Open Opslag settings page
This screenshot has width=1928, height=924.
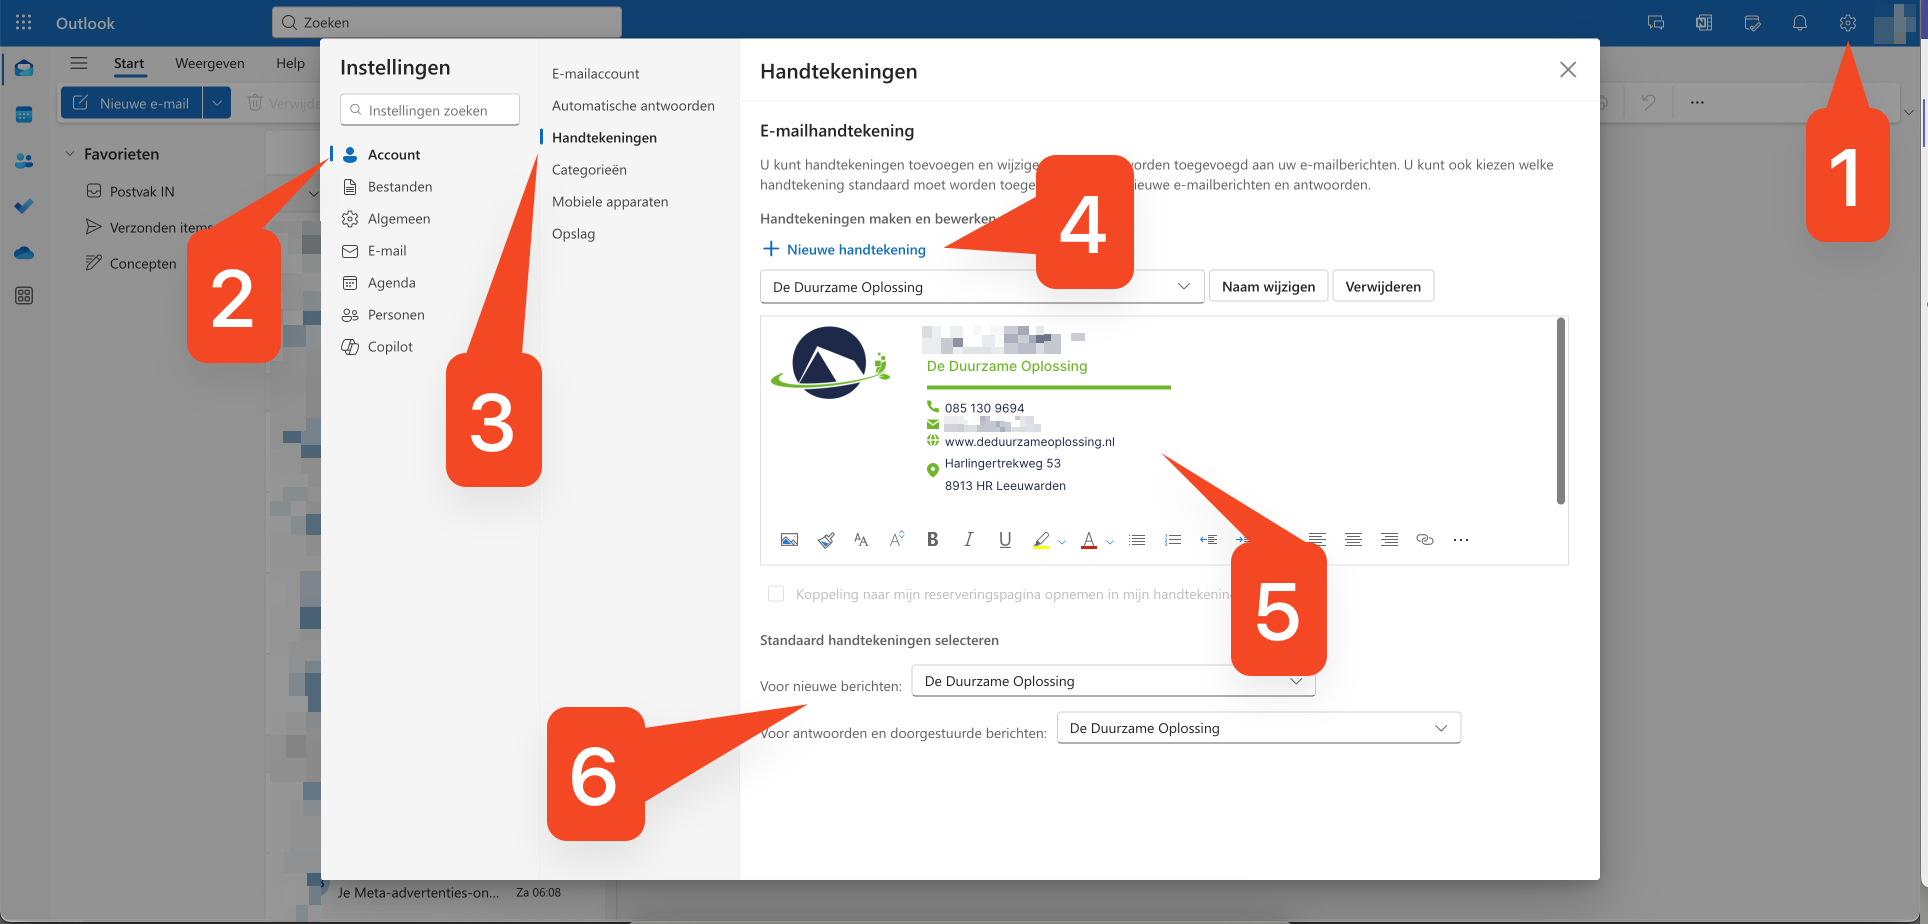[x=573, y=234]
